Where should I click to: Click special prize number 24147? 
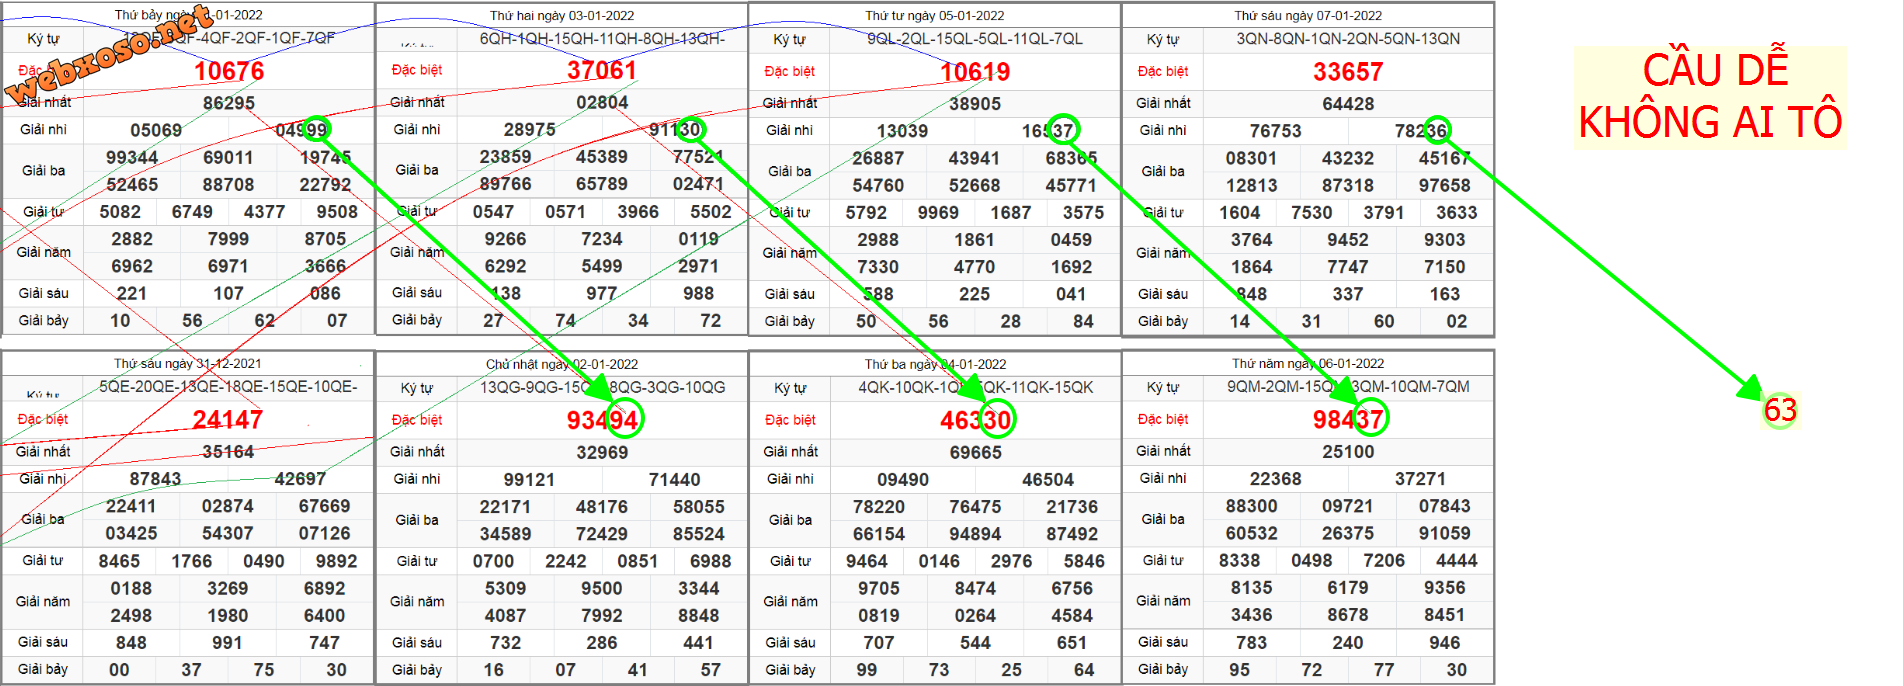click(228, 420)
